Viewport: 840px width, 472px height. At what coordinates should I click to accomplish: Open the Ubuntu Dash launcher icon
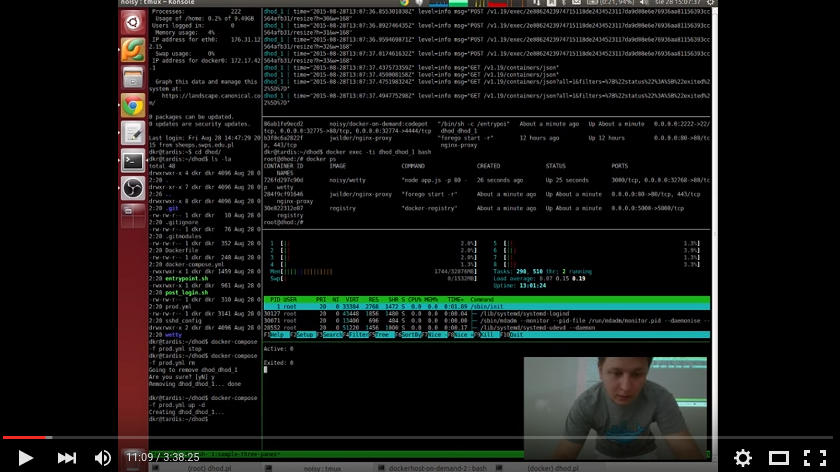(x=133, y=23)
